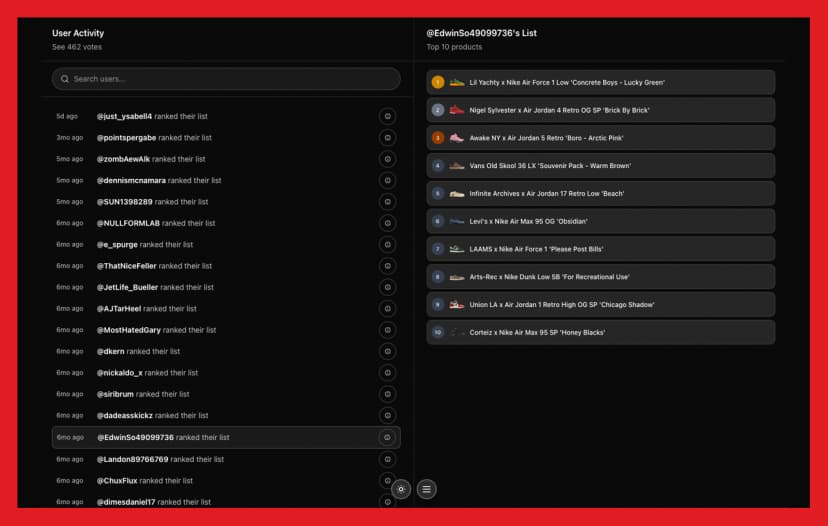Image resolution: width=828 pixels, height=526 pixels.
Task: Open circle icon beside @Landon89766769 row
Action: pos(387,459)
